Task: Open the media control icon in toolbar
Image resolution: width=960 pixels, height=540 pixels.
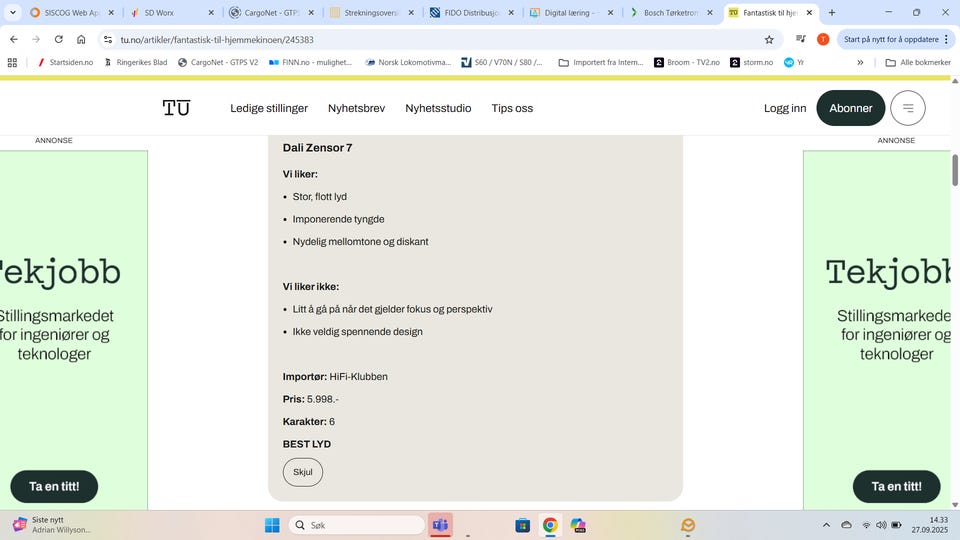Action: (800, 39)
